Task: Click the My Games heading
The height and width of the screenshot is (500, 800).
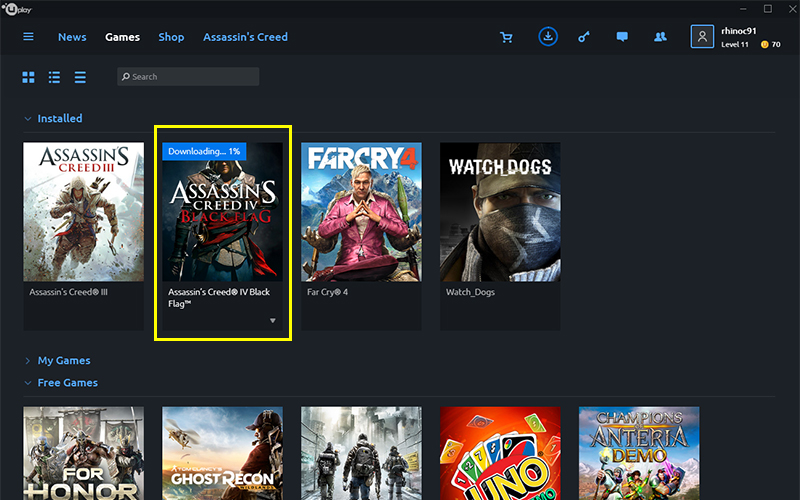Action: click(64, 361)
